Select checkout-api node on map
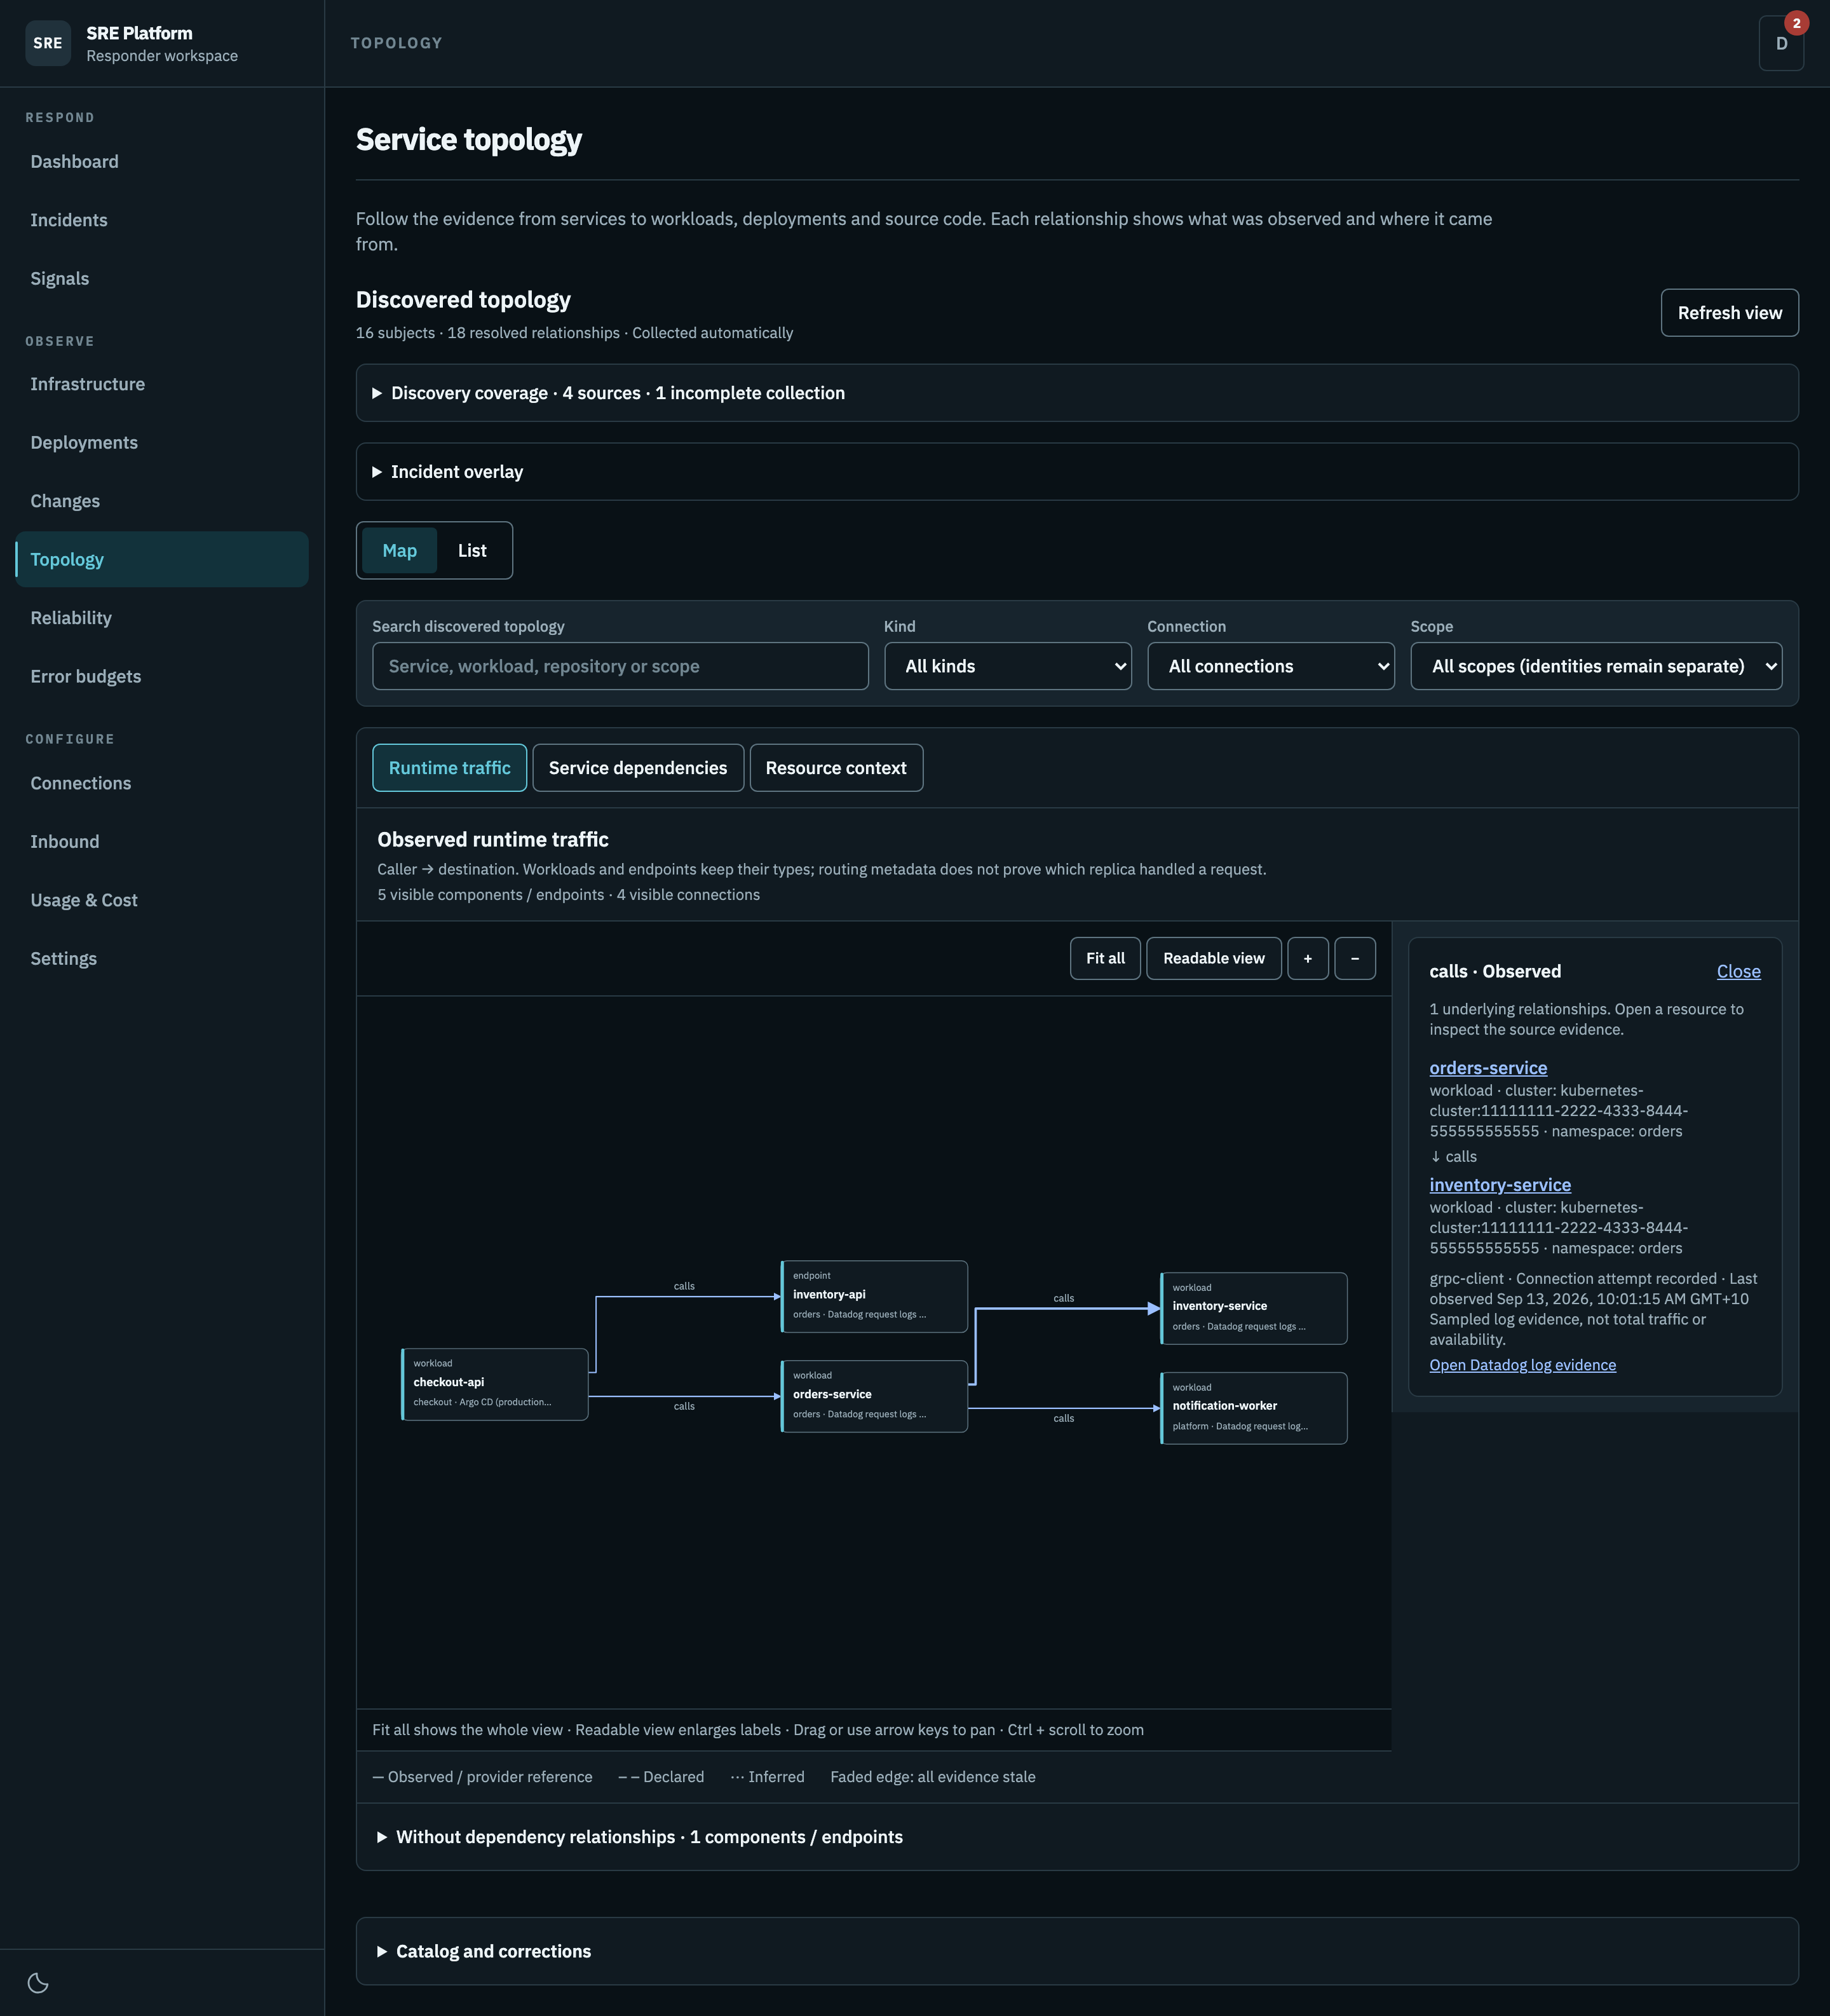The width and height of the screenshot is (1830, 2016). 495,1384
